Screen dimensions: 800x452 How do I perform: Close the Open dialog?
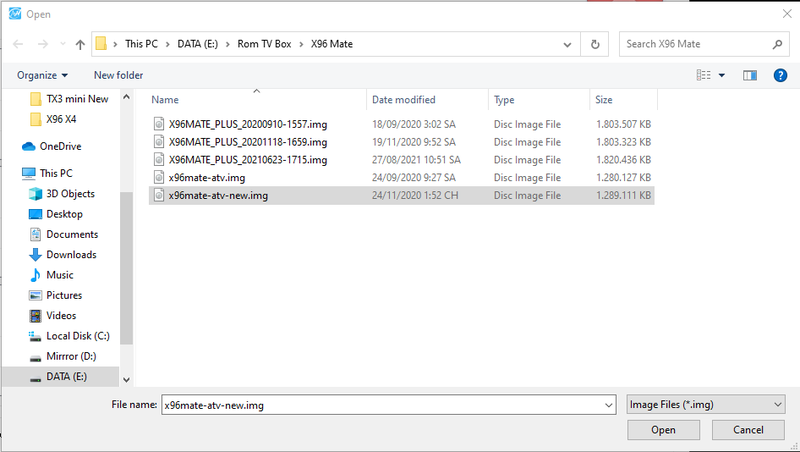(787, 14)
